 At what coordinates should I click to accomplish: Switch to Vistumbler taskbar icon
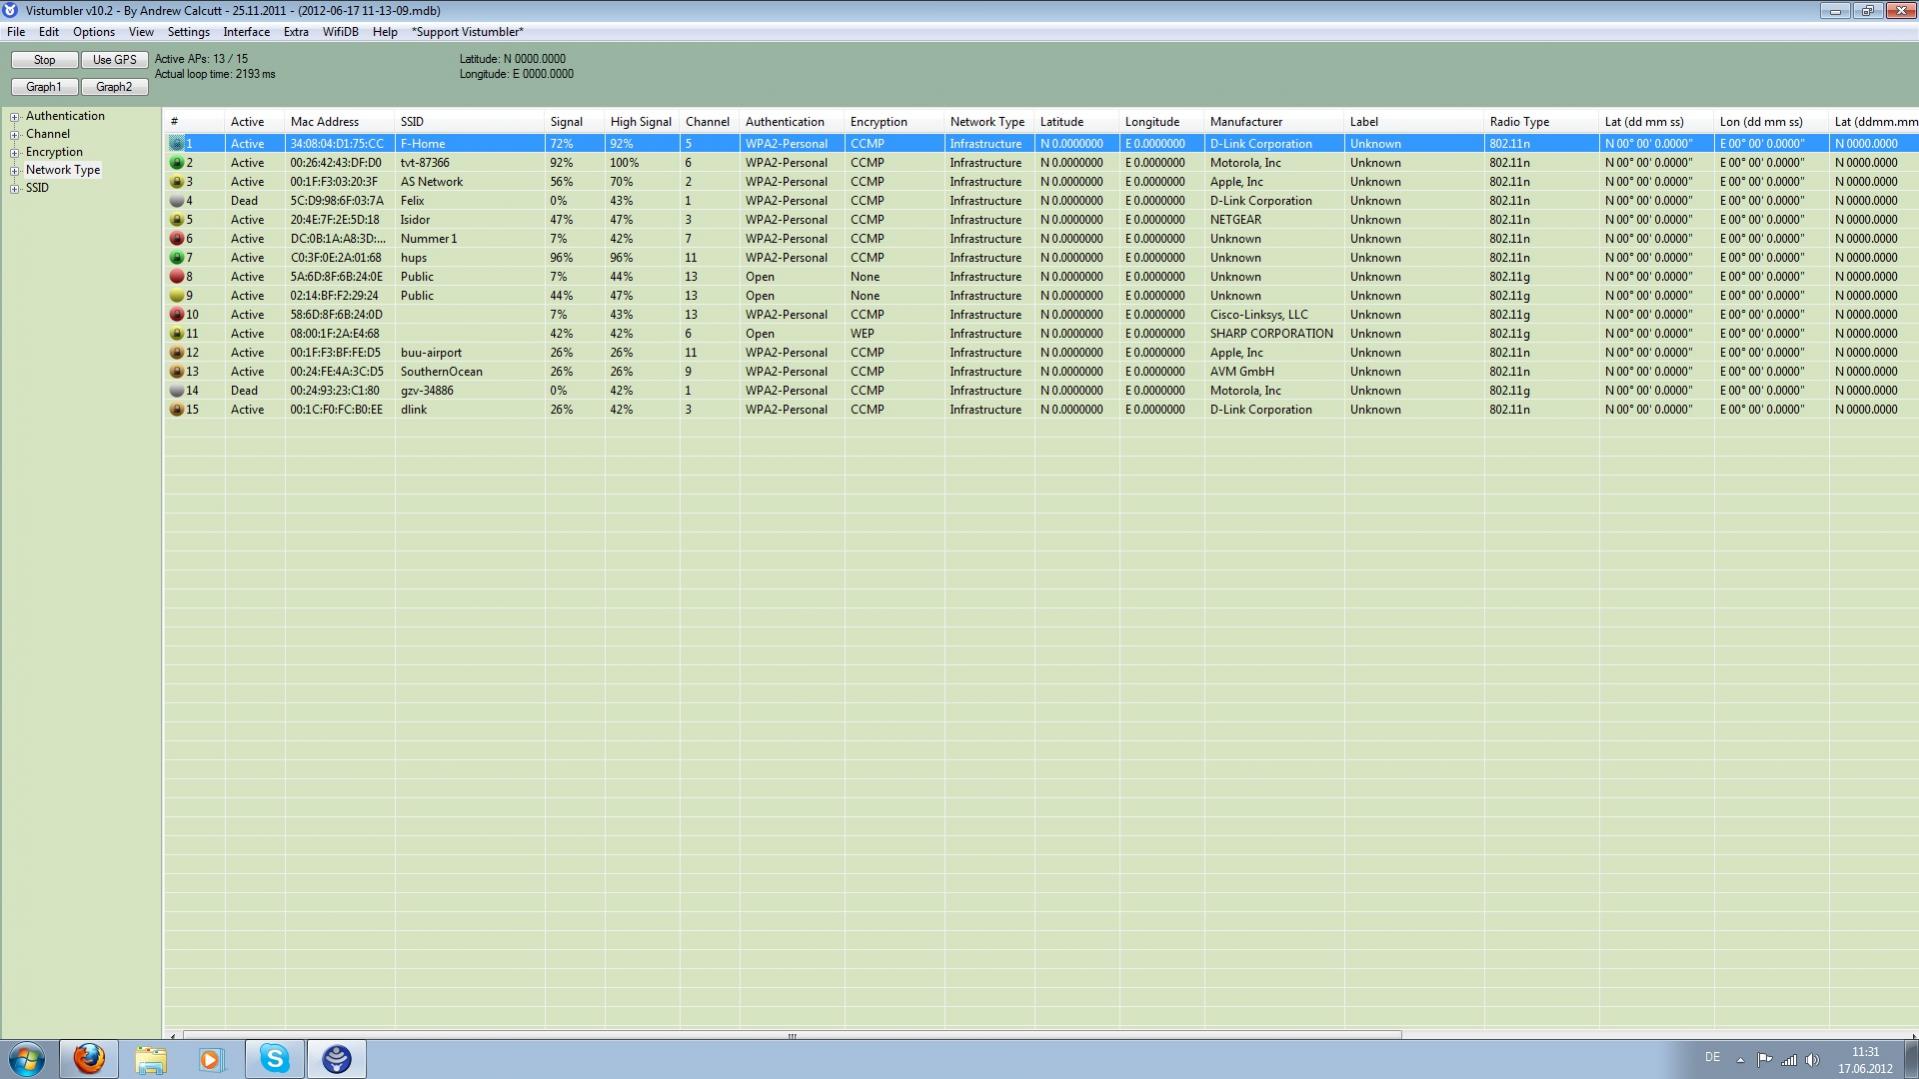click(337, 1059)
